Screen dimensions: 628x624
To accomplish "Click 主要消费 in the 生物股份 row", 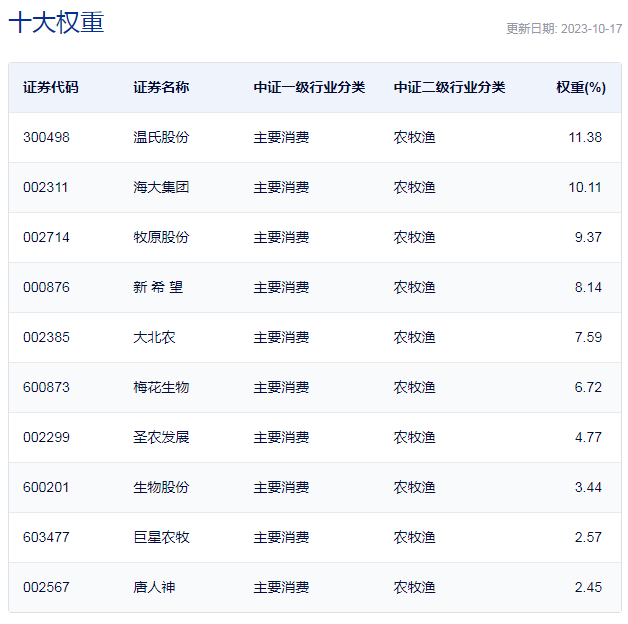I will point(281,487).
